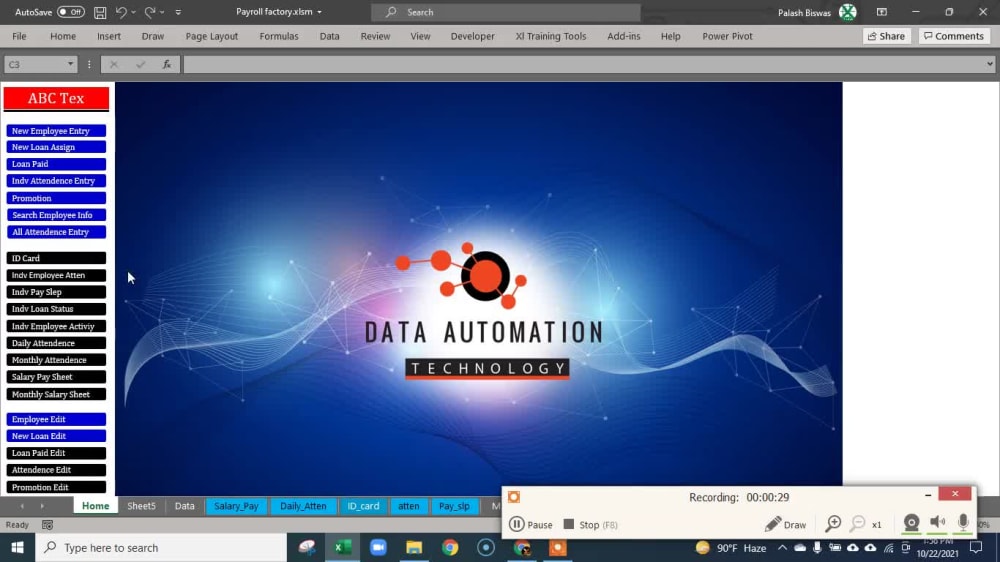The height and width of the screenshot is (562, 1000).
Task: Toggle the recorder webcam icon
Action: (x=911, y=523)
